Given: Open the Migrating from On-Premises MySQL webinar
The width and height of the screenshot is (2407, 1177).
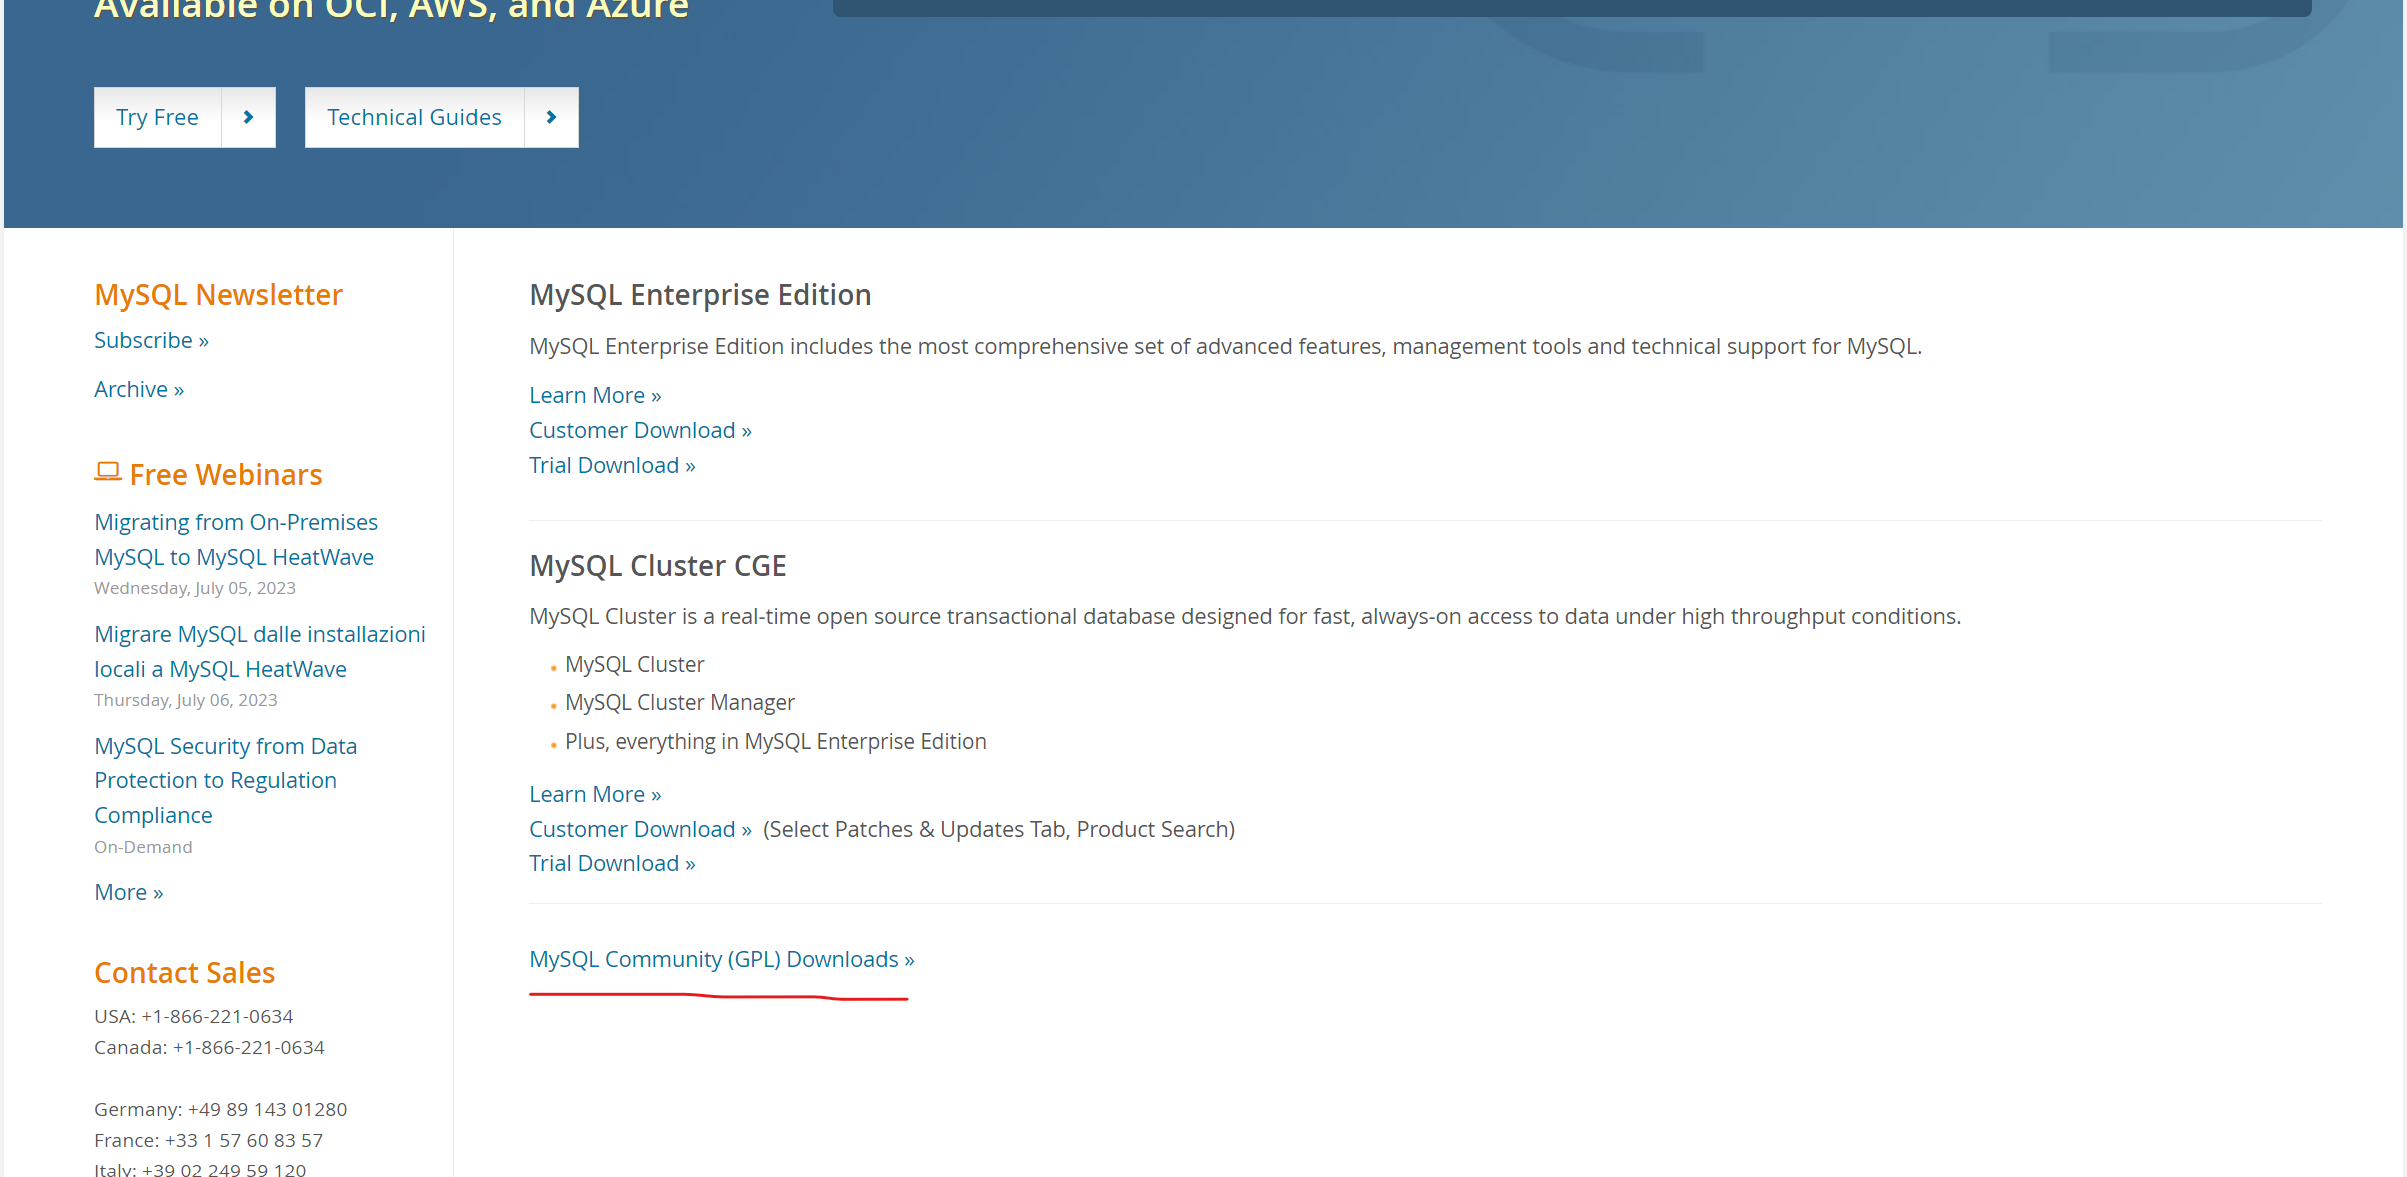Looking at the screenshot, I should [236, 539].
